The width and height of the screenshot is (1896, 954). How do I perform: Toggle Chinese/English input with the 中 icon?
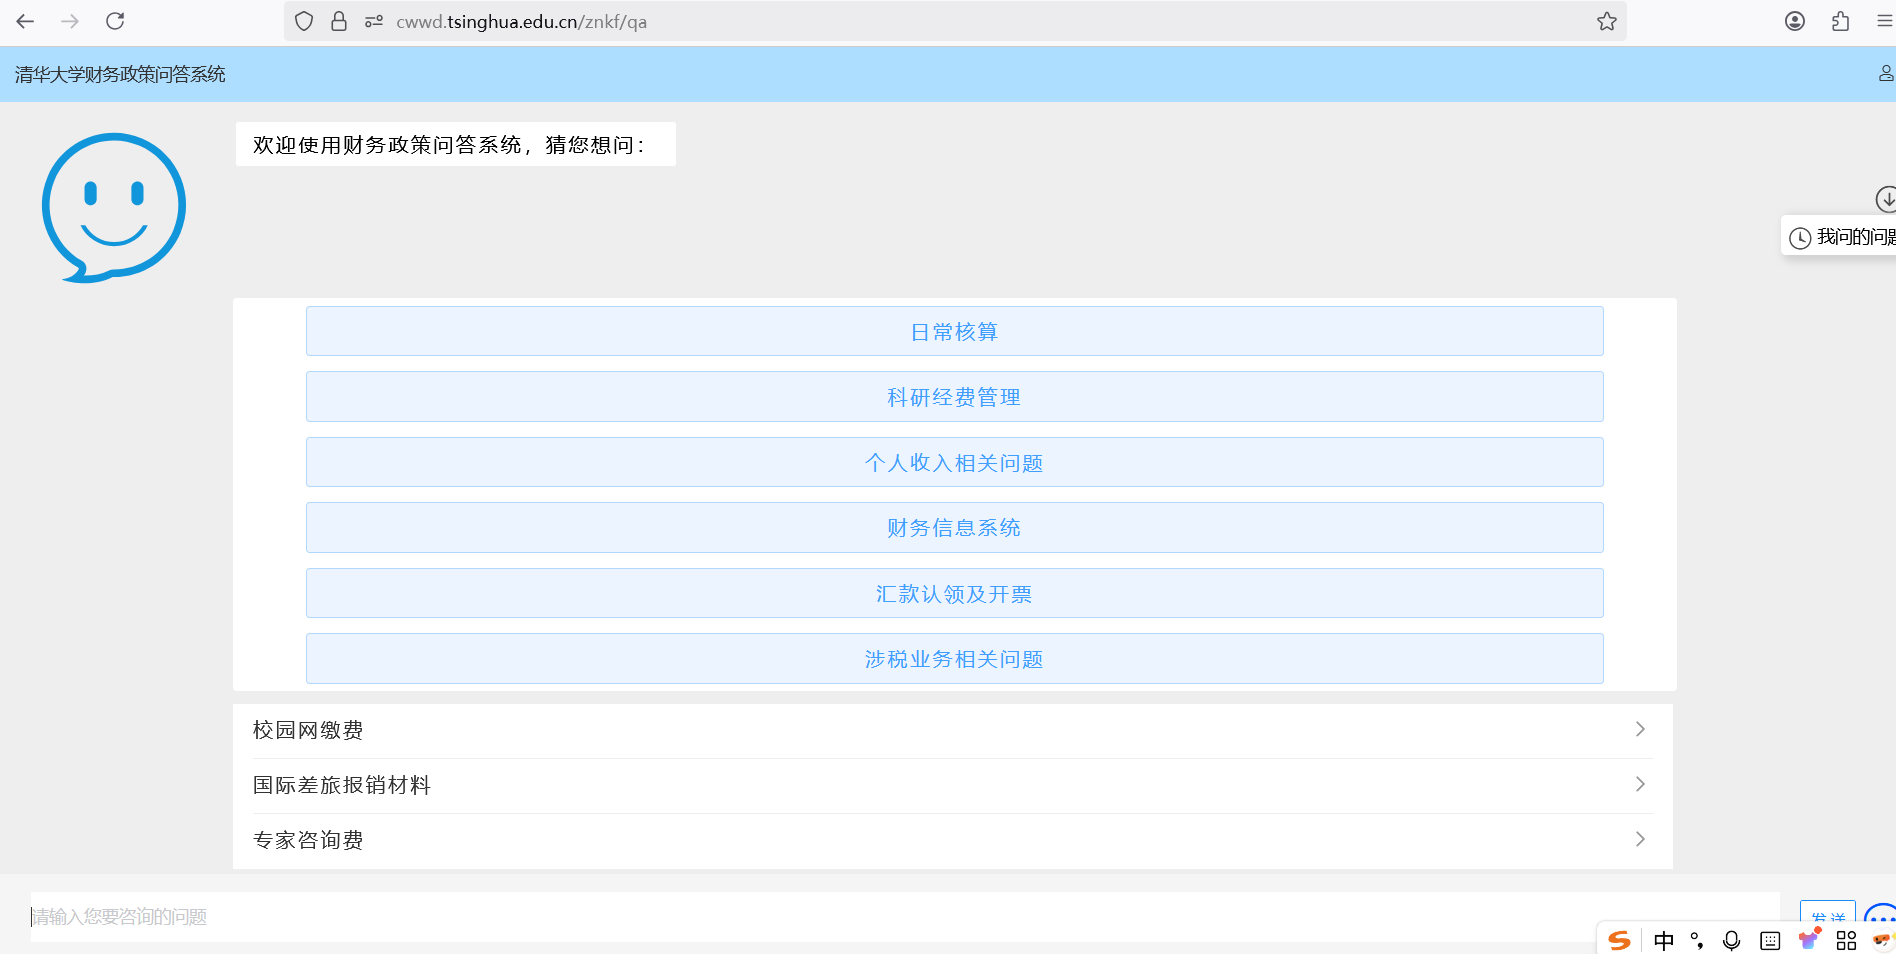(1664, 940)
